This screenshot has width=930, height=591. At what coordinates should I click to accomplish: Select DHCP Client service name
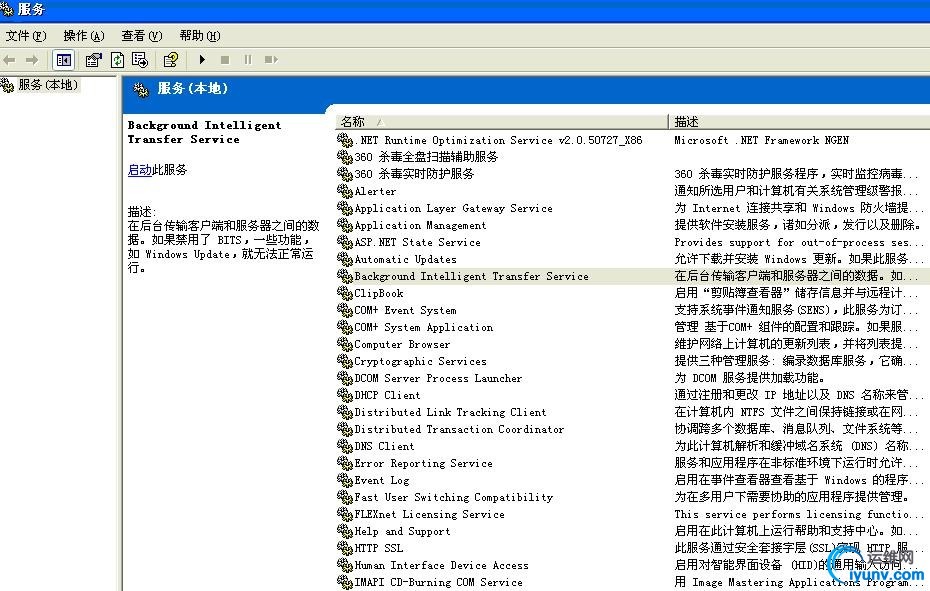pos(387,395)
